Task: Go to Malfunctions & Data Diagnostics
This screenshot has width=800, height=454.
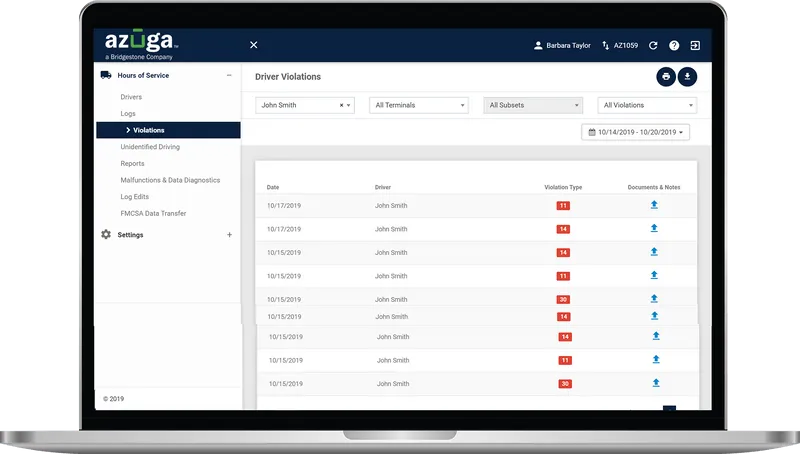Action: pyautogui.click(x=170, y=180)
